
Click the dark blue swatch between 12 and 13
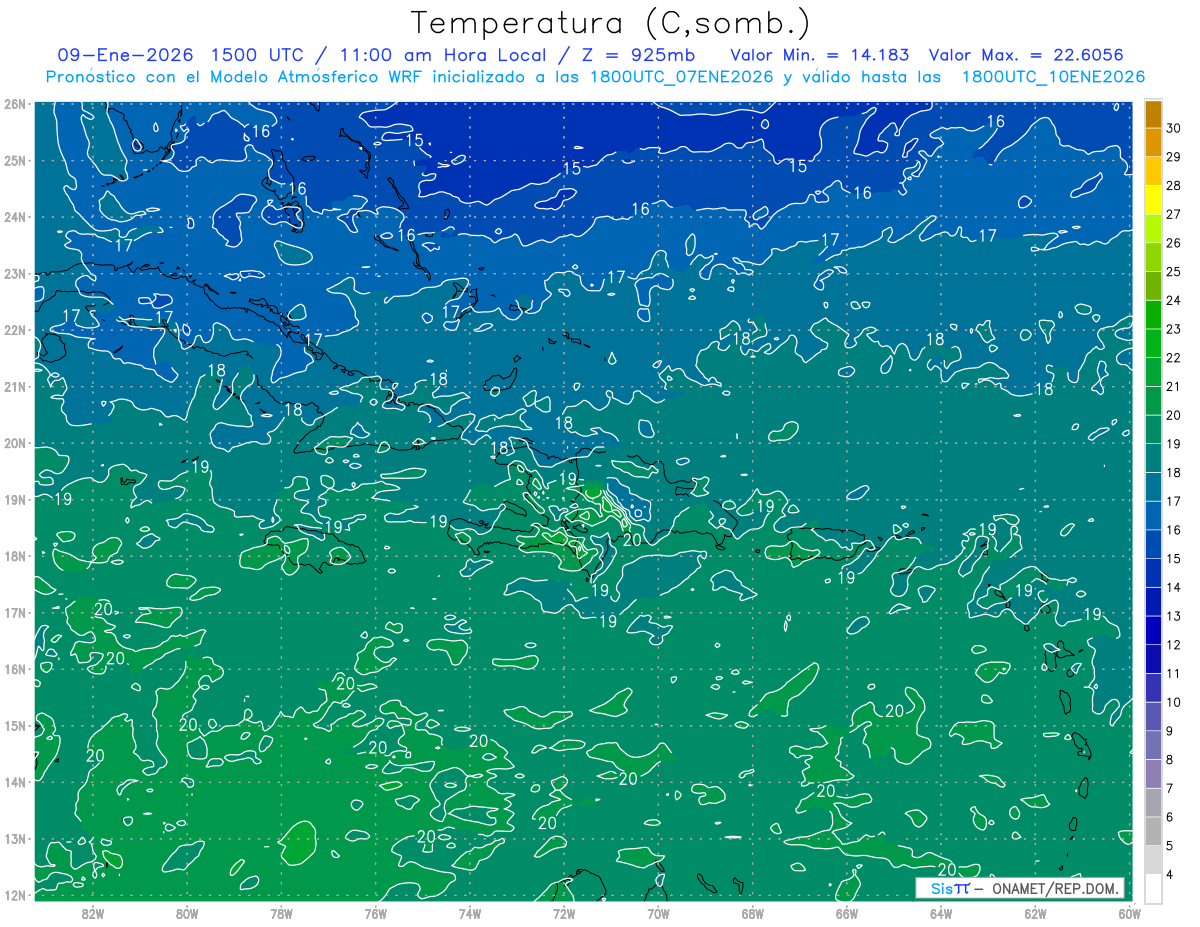[1153, 630]
